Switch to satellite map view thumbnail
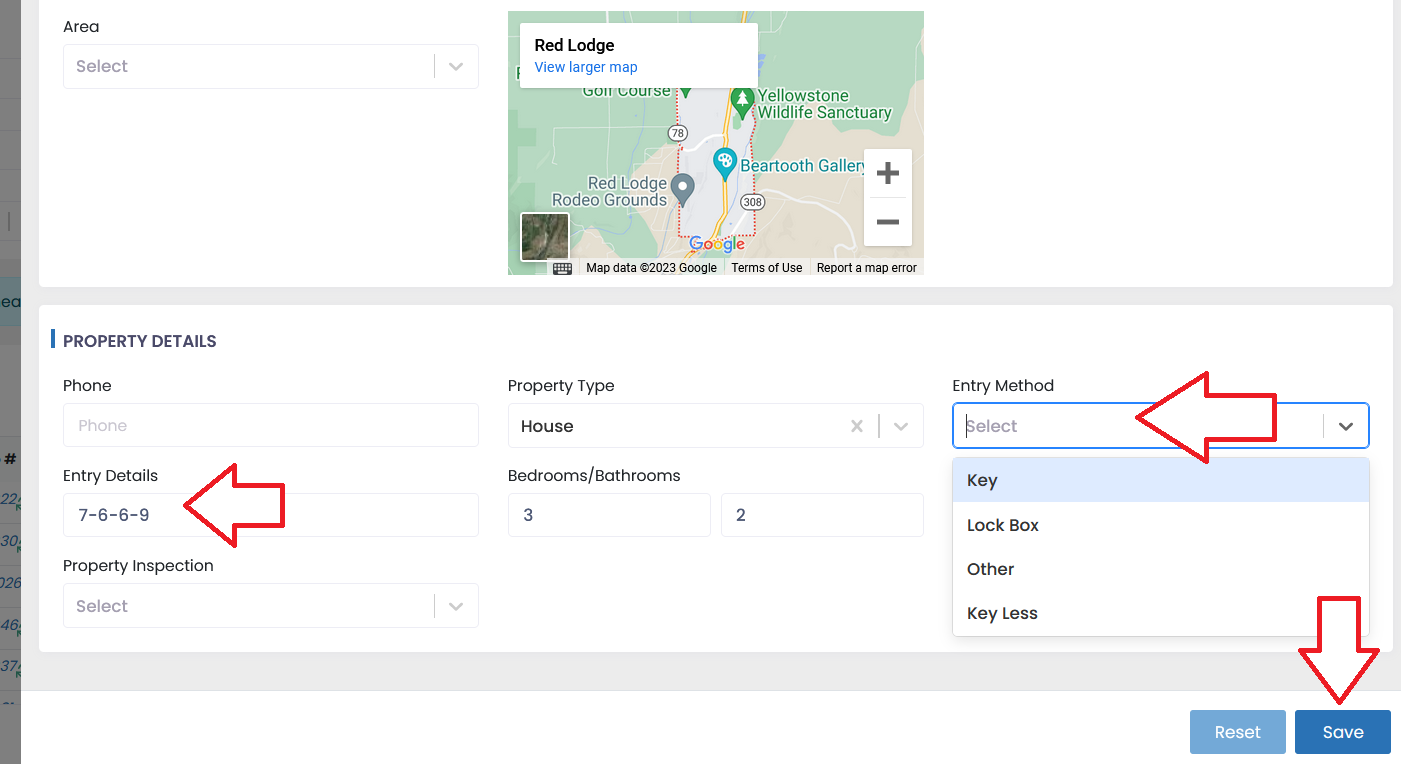 click(x=545, y=237)
